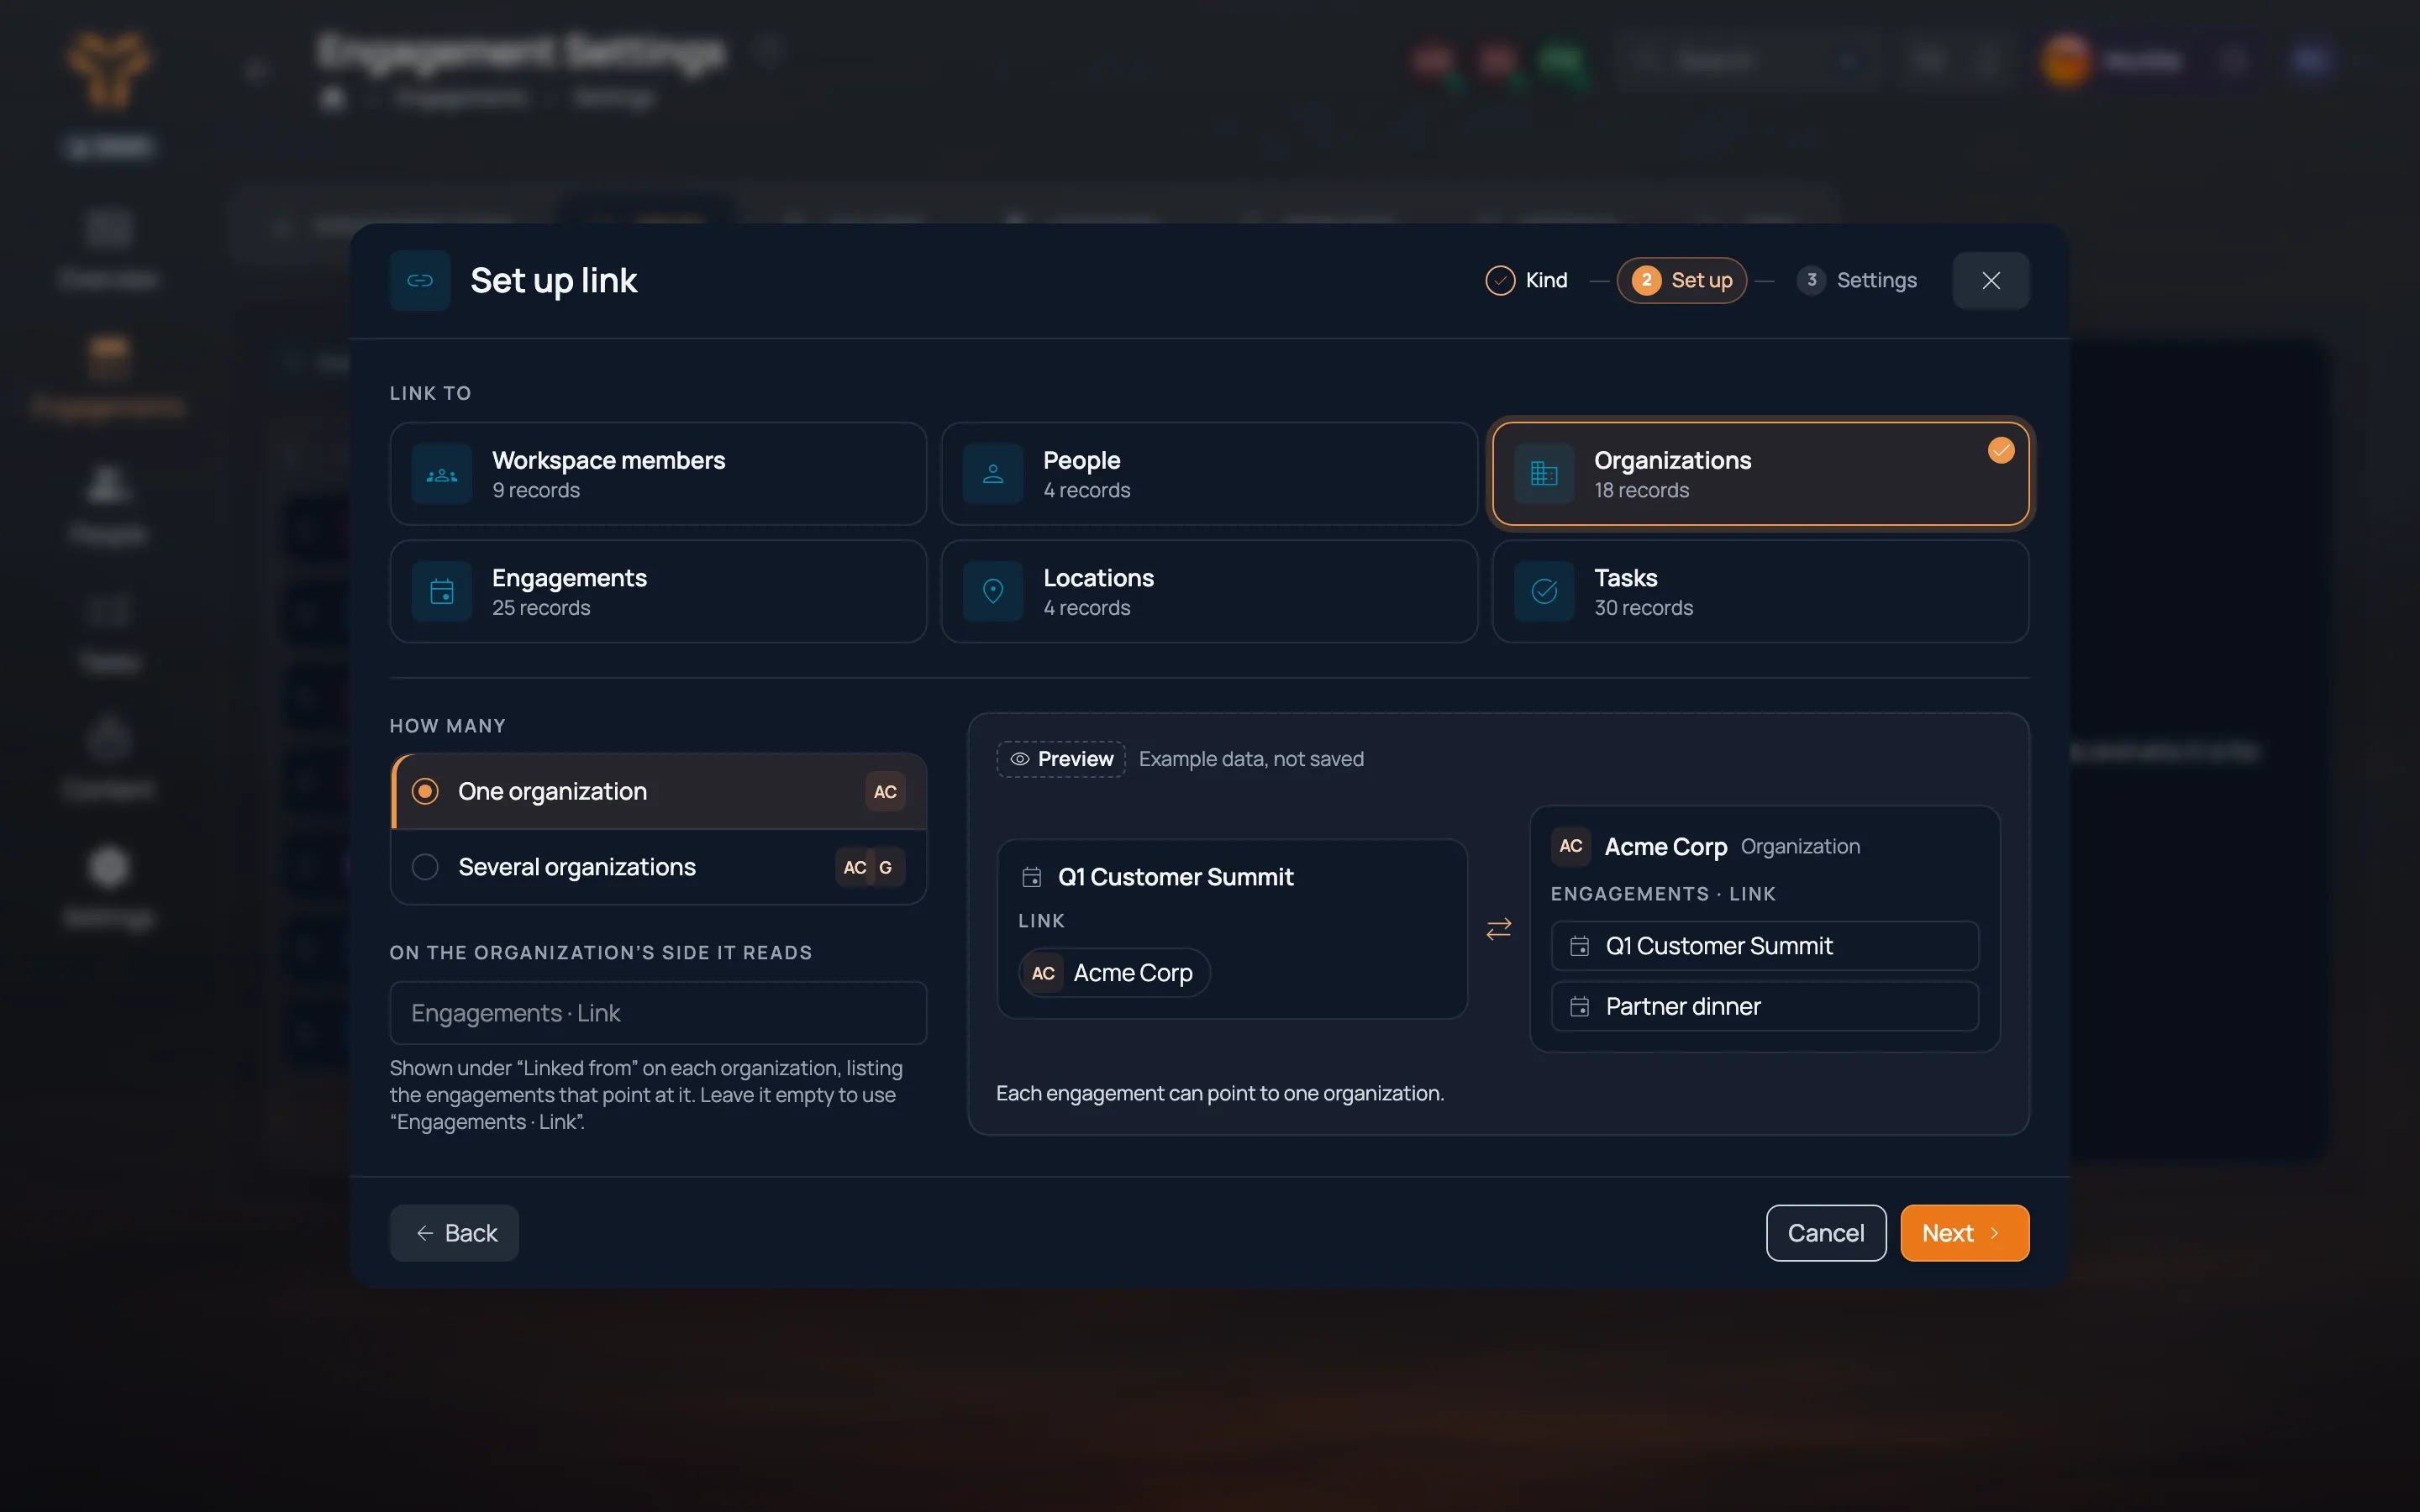2420x1512 pixels.
Task: Click the Engagements card calendar icon
Action: point(442,592)
